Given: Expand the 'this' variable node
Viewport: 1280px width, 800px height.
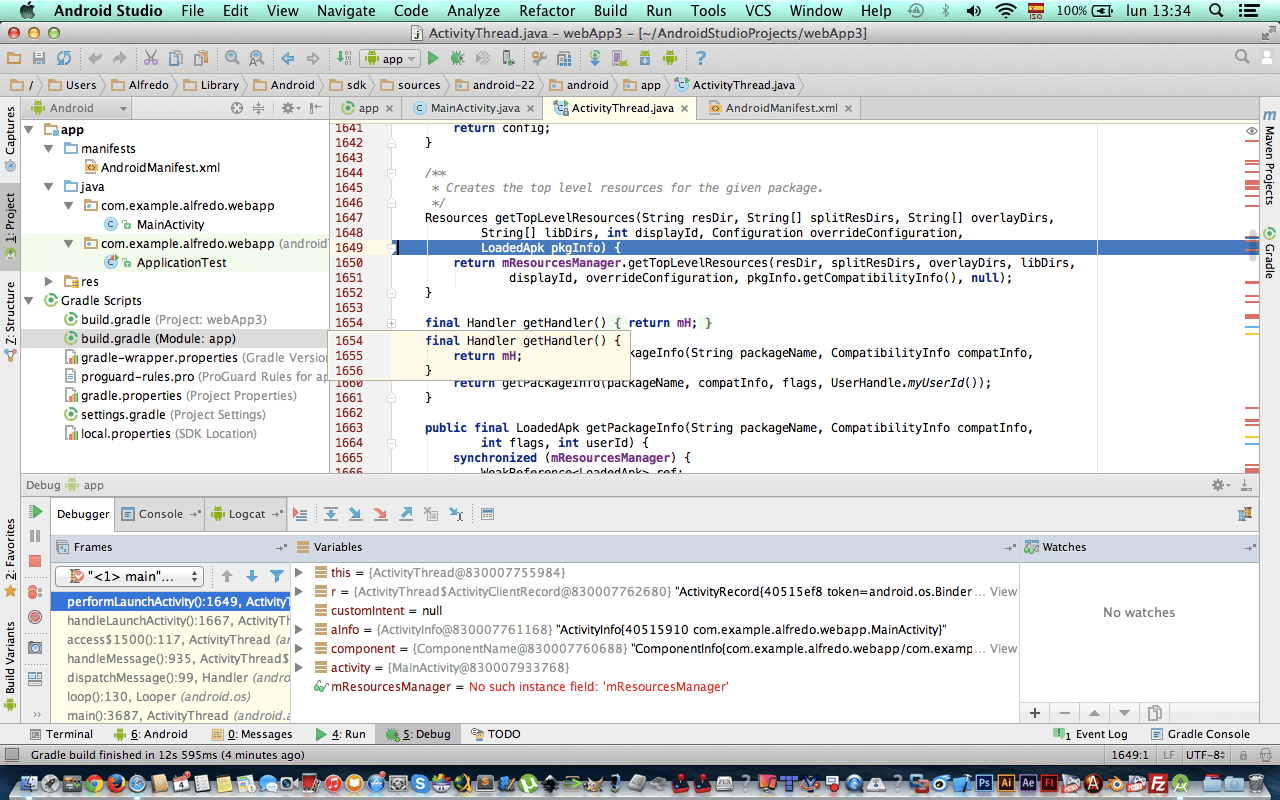Looking at the screenshot, I should (x=299, y=573).
